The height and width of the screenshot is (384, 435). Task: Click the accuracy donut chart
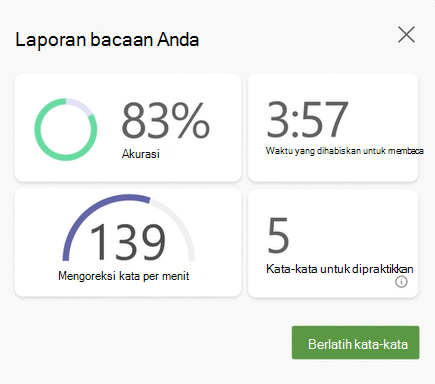[66, 129]
